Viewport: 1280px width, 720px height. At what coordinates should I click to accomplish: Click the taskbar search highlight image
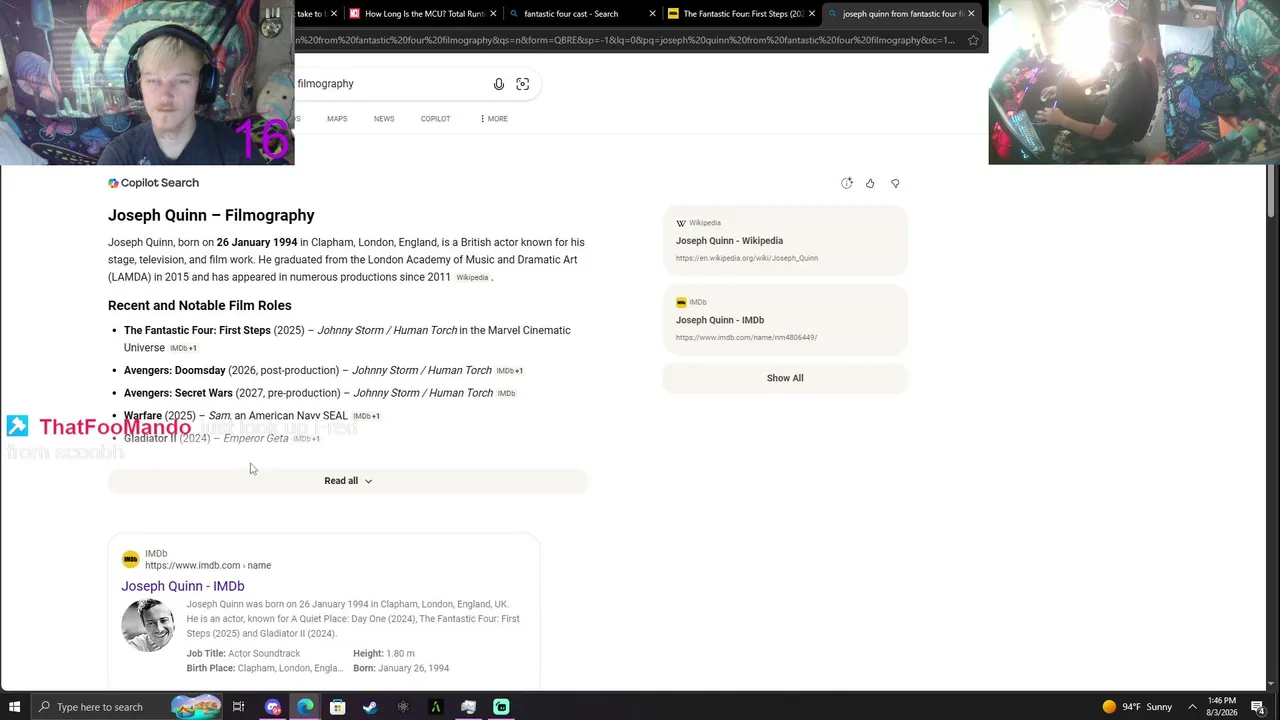(195, 707)
